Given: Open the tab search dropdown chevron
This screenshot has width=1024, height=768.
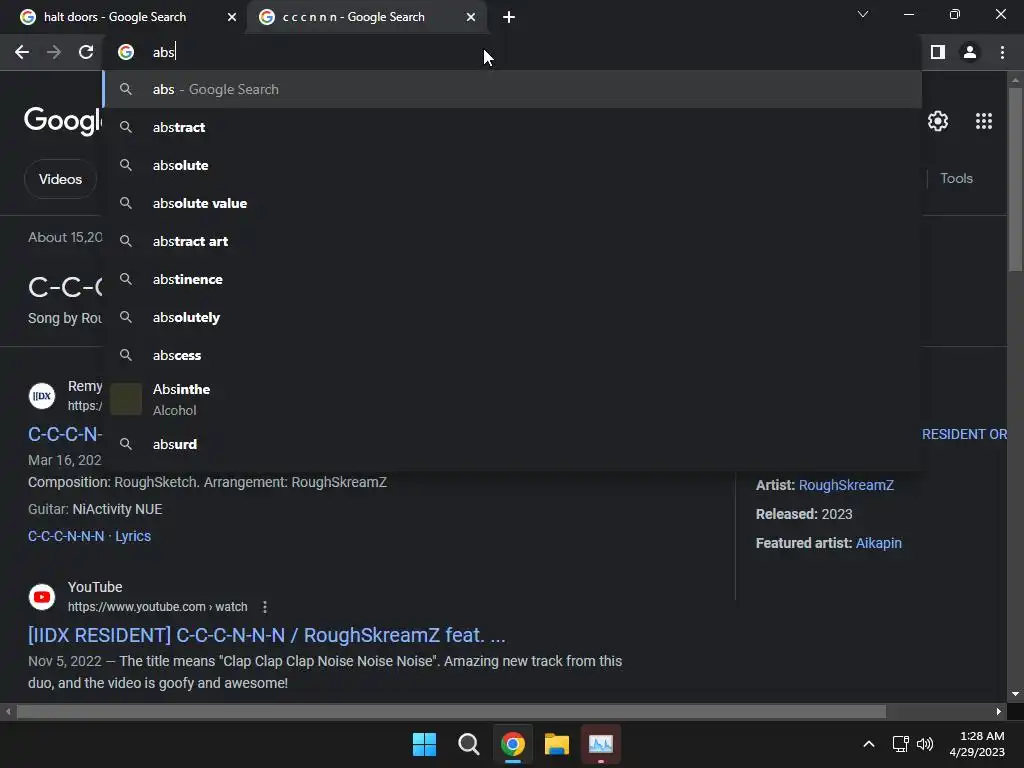Looking at the screenshot, I should pyautogui.click(x=863, y=14).
